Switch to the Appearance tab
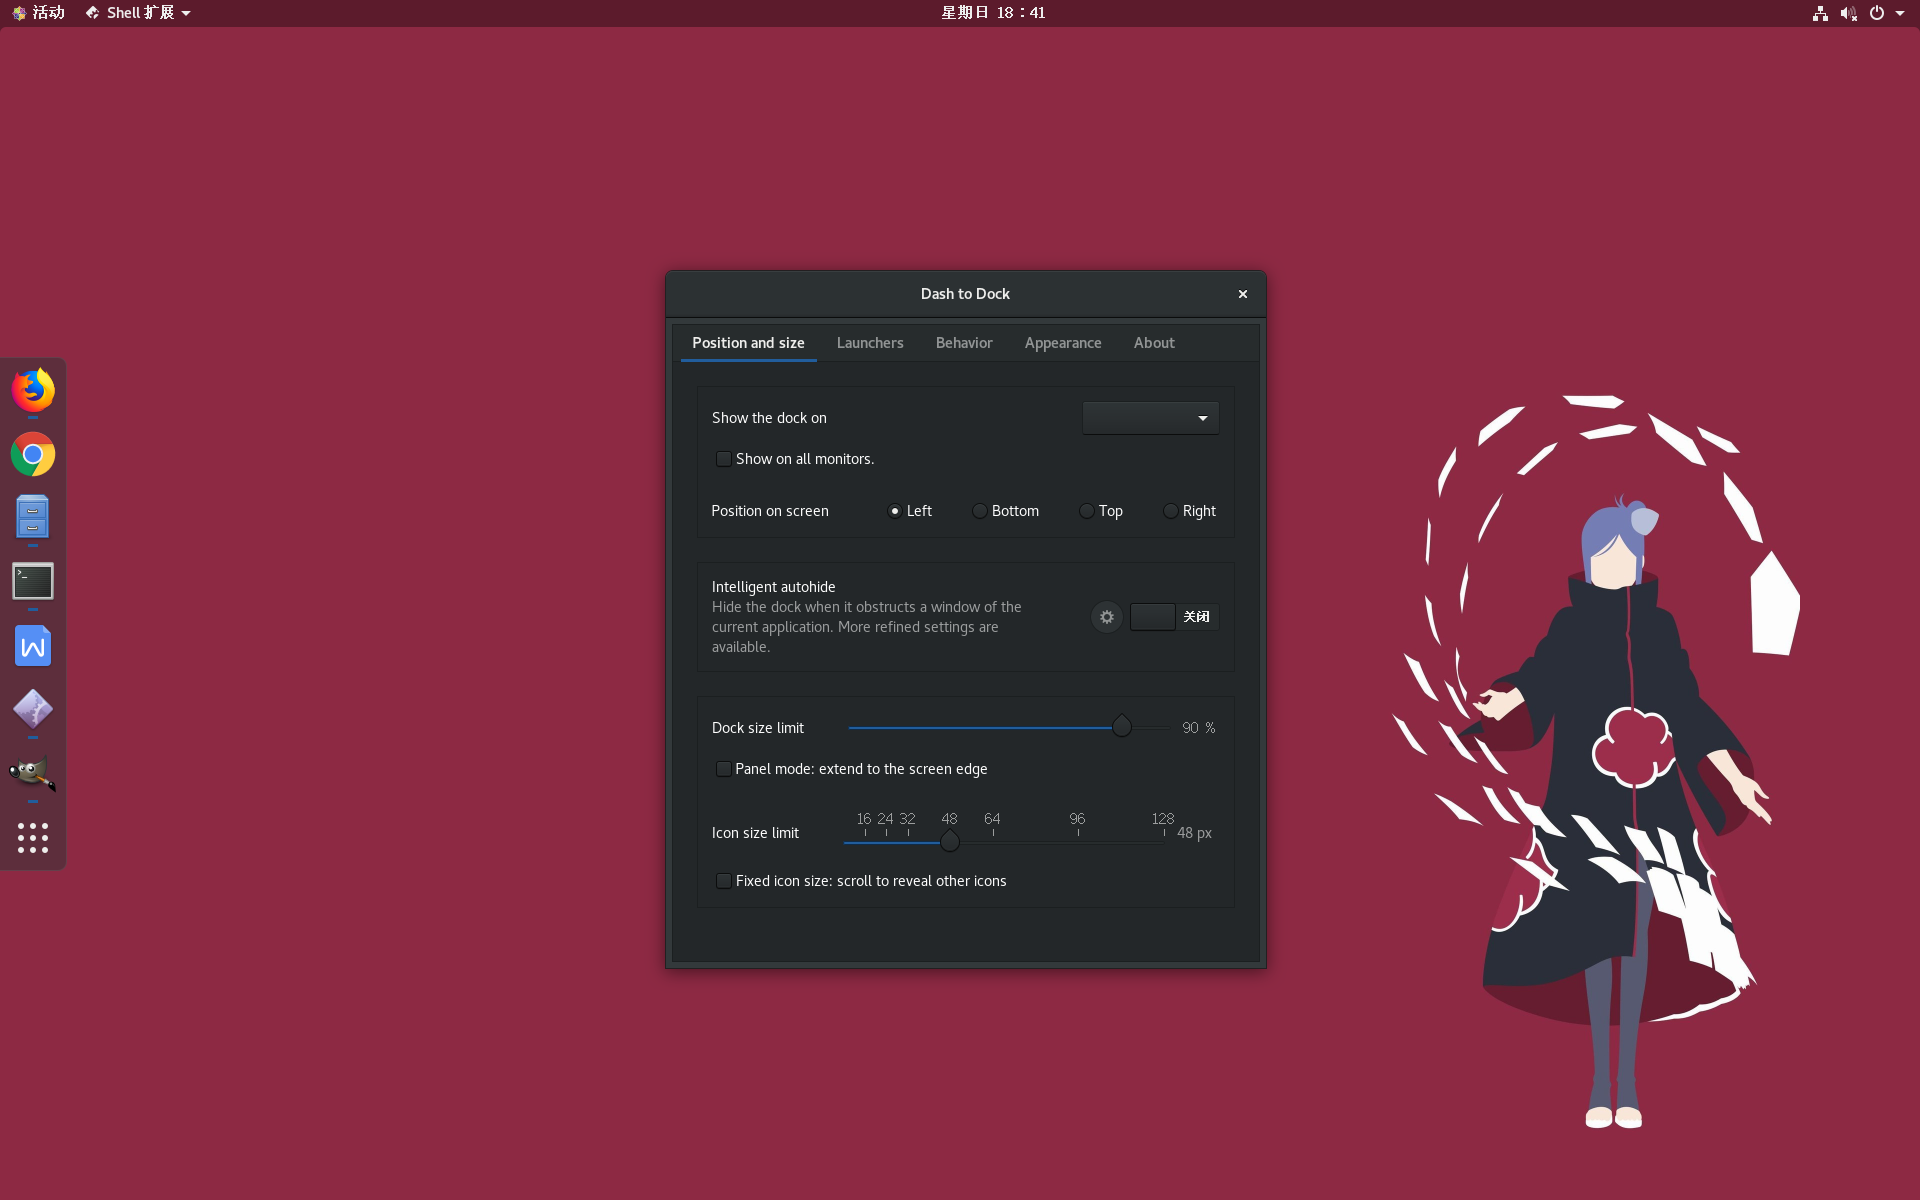 point(1062,343)
